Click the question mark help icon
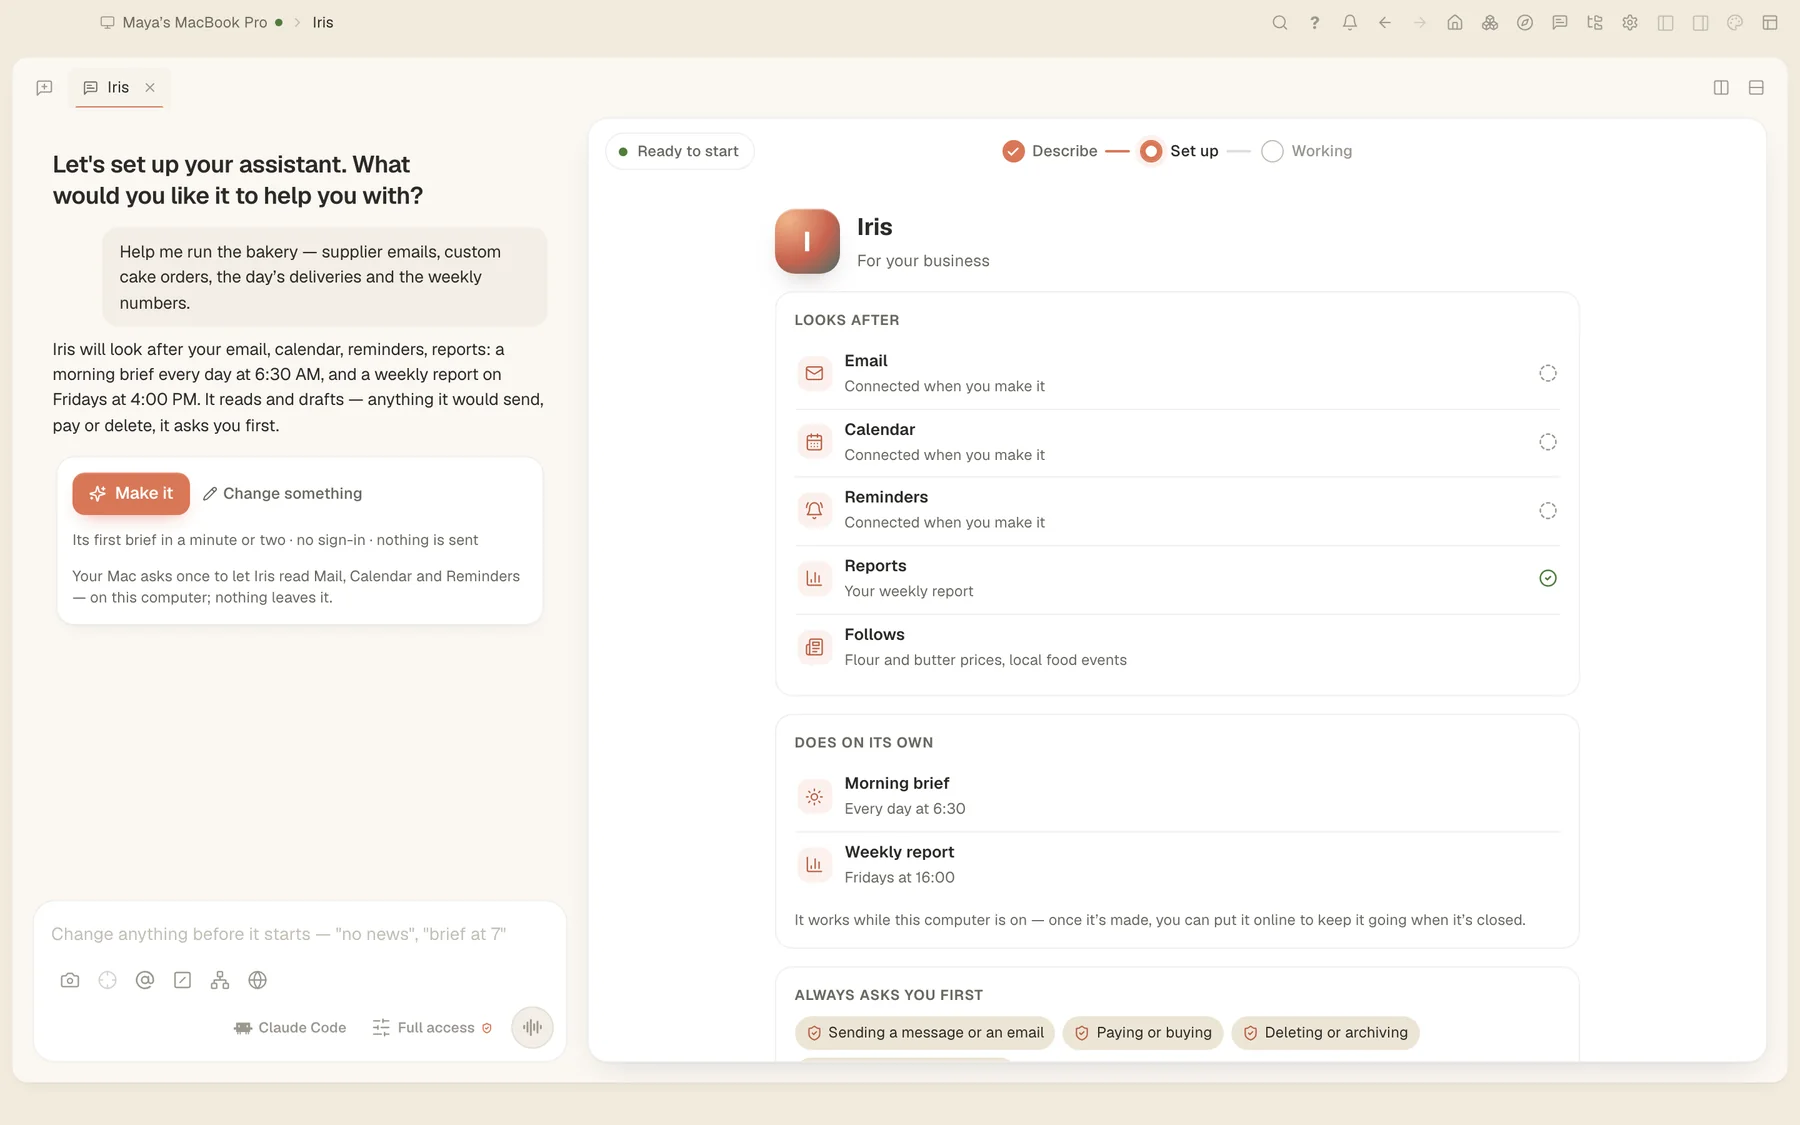1800x1125 pixels. point(1314,23)
